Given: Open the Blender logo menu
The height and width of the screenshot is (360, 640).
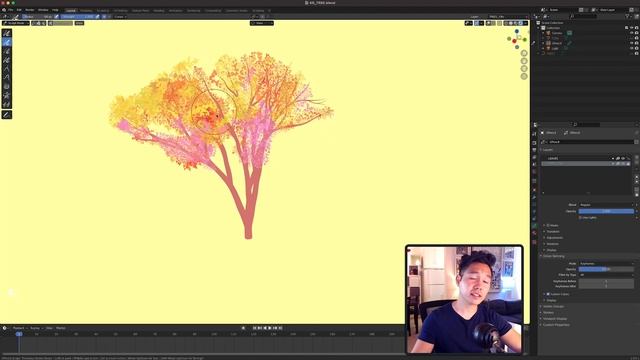Looking at the screenshot, I should [x=4, y=10].
